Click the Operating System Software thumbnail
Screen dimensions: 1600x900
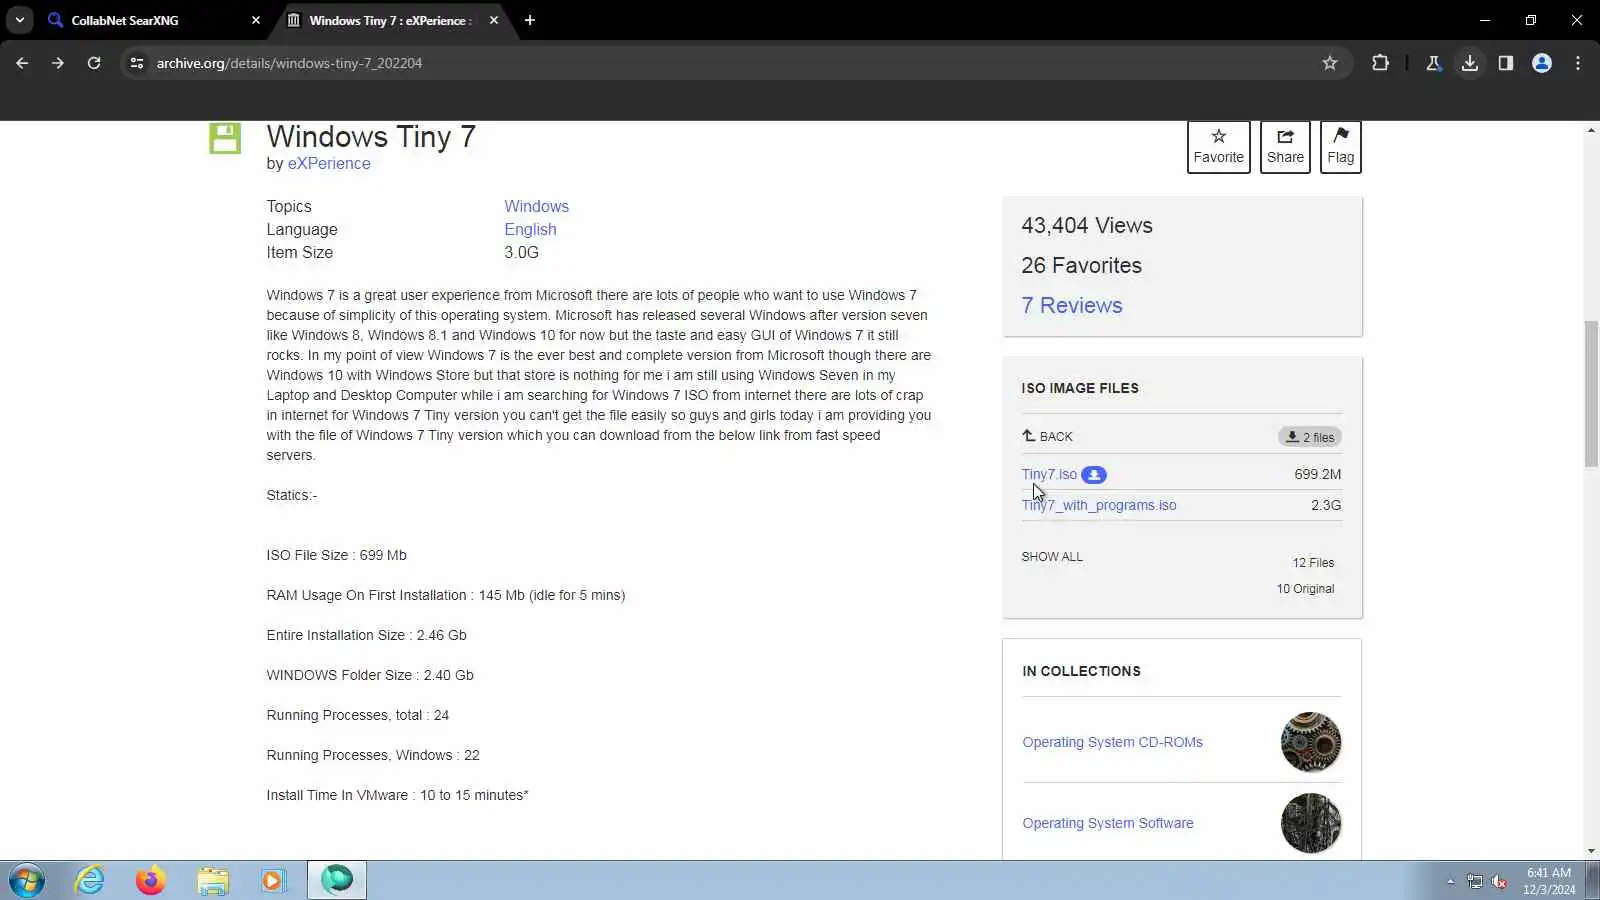pyautogui.click(x=1311, y=823)
